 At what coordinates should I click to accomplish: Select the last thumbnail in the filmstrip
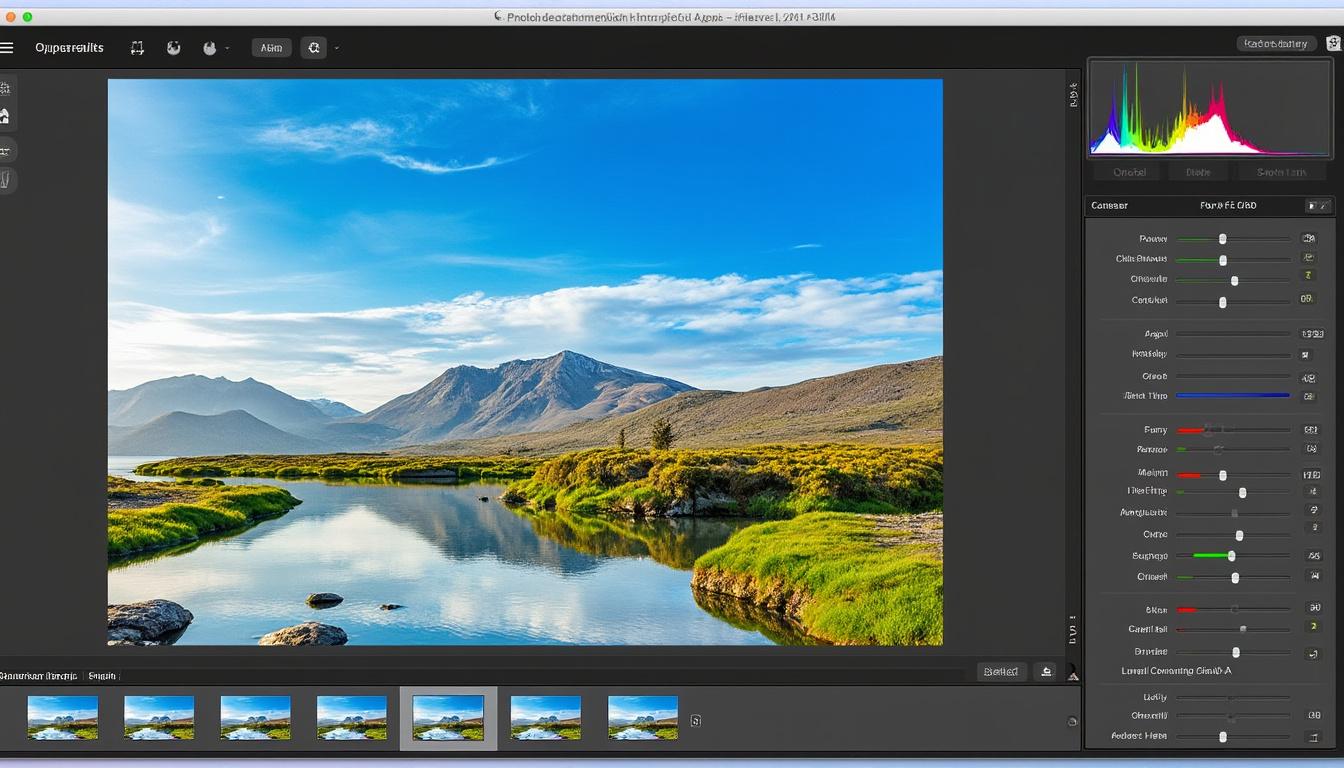[641, 717]
